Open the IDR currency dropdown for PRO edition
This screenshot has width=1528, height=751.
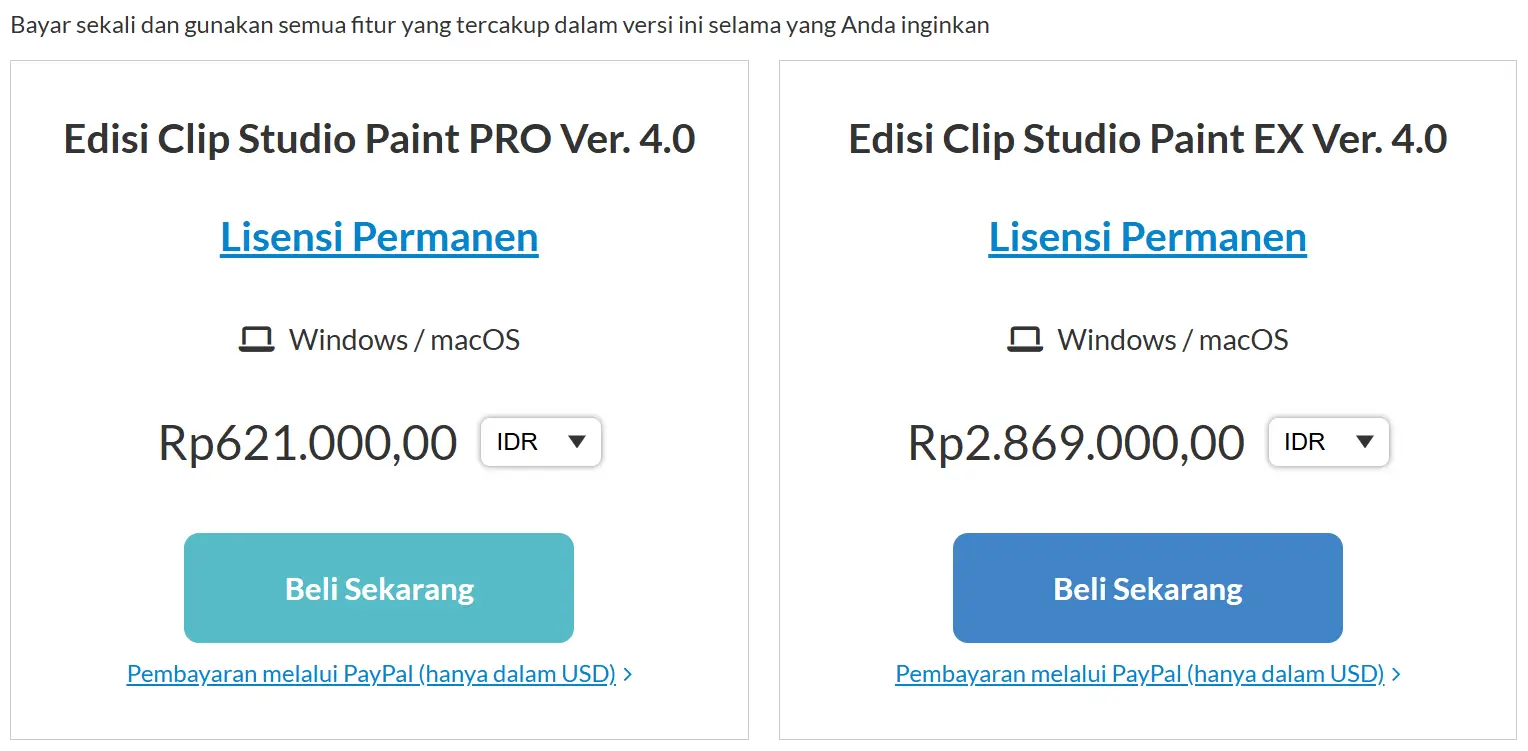click(x=540, y=442)
